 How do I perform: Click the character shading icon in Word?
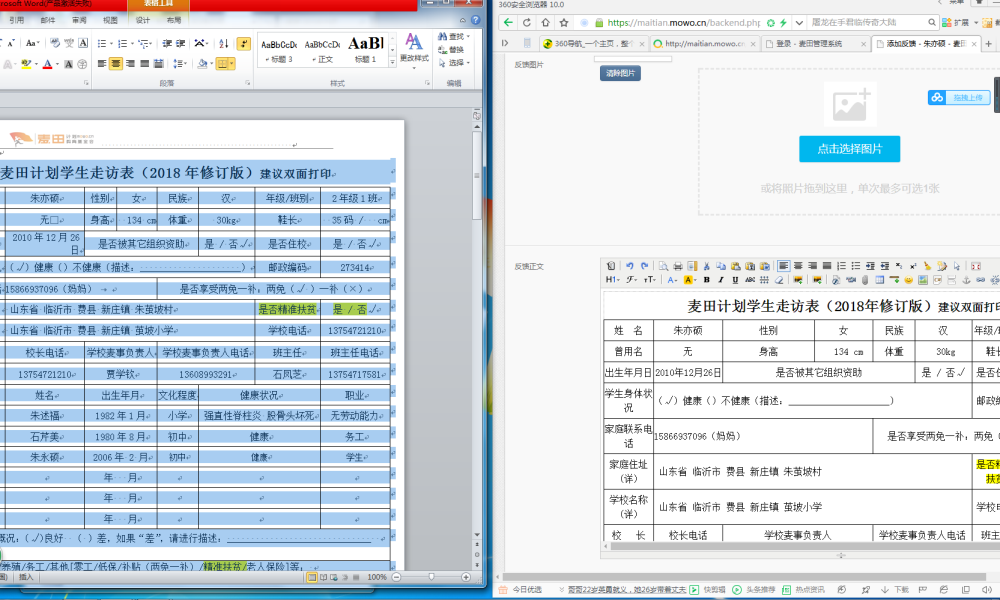point(68,64)
